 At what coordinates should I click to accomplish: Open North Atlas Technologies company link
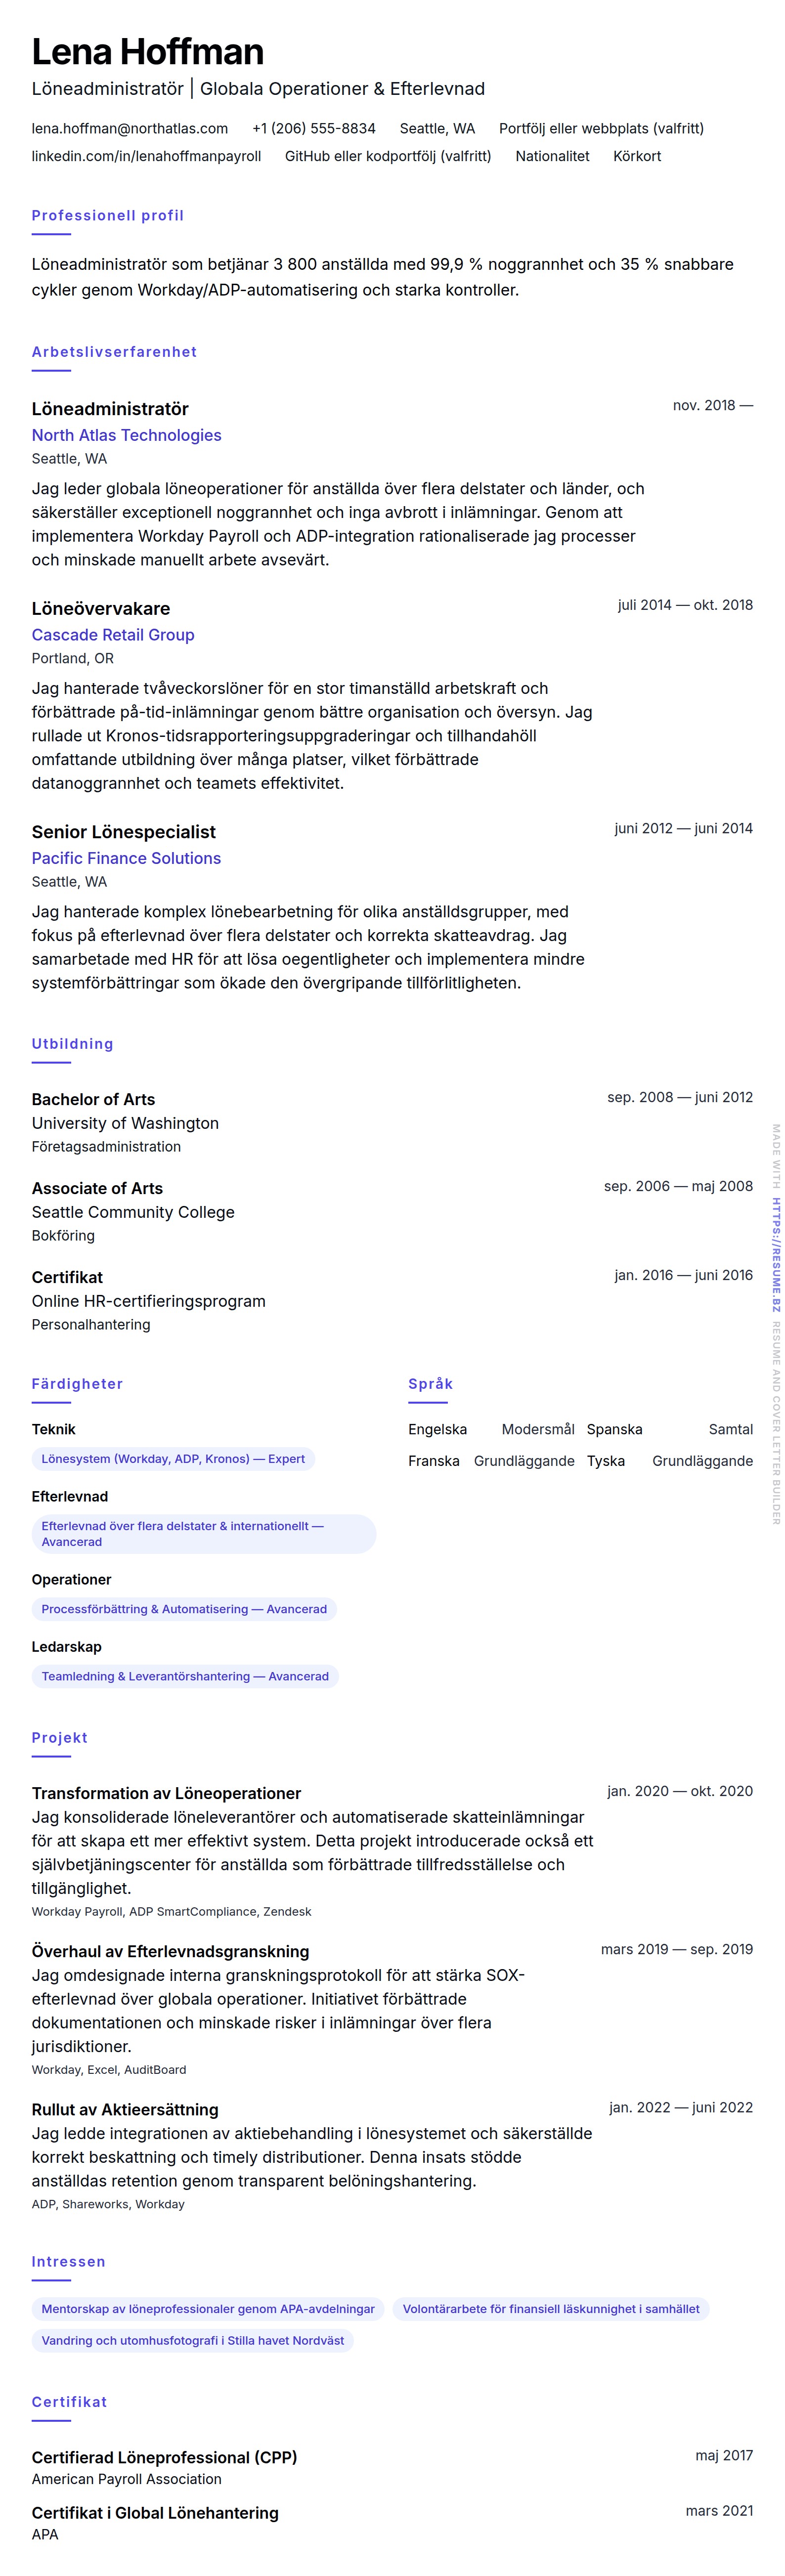[126, 435]
